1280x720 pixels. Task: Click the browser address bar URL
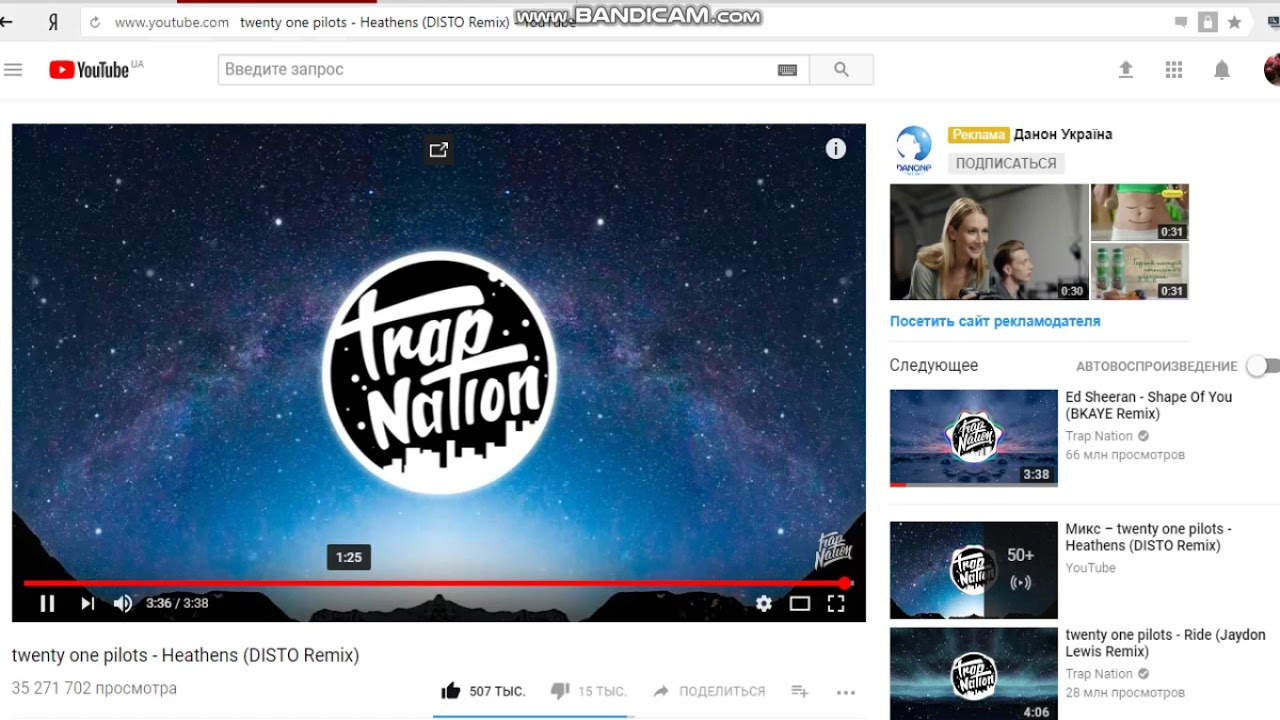(171, 22)
